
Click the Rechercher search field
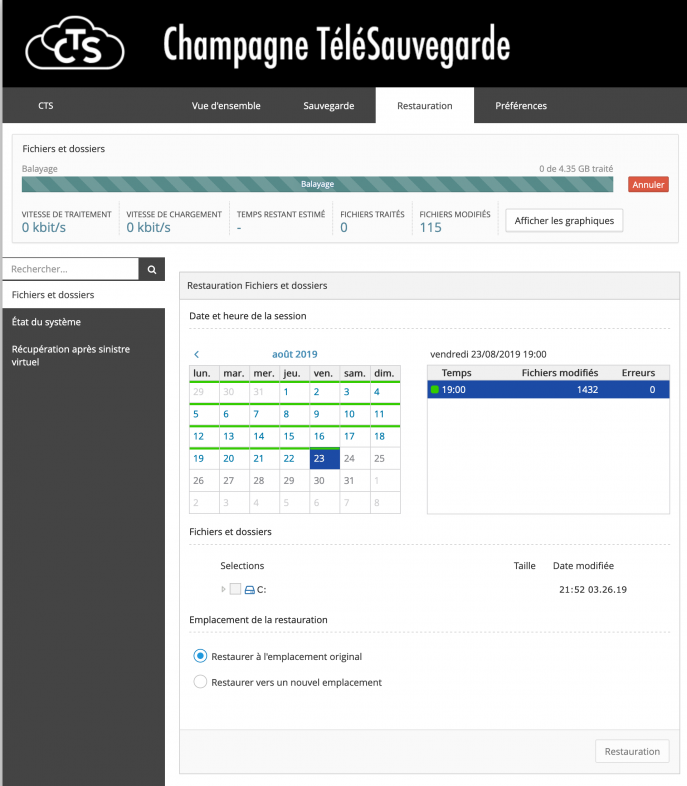click(70, 269)
